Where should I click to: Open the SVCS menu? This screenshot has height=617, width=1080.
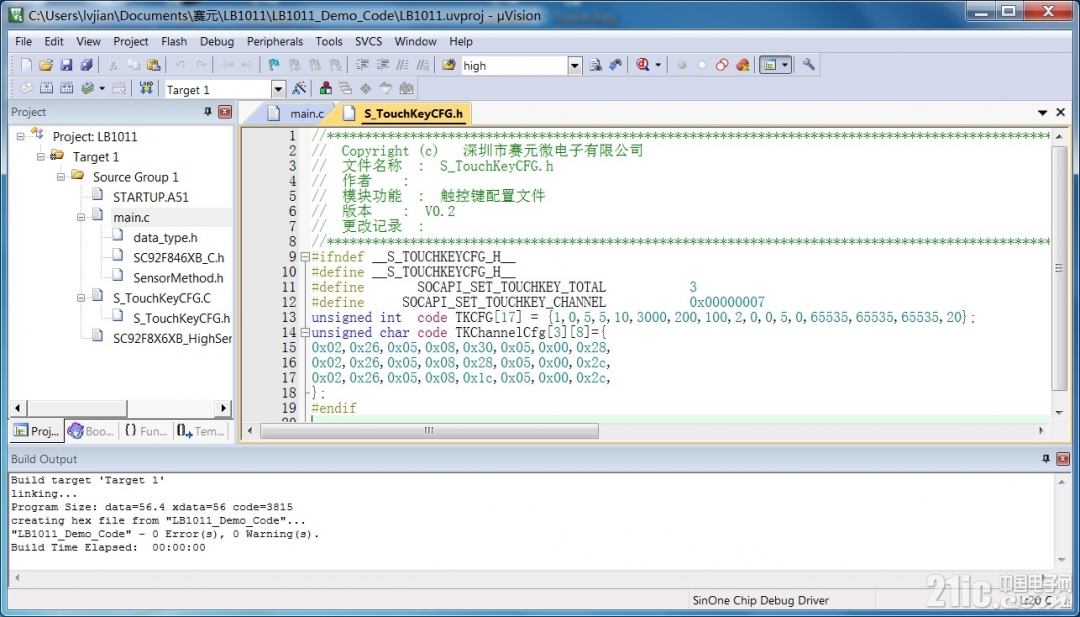tap(368, 41)
